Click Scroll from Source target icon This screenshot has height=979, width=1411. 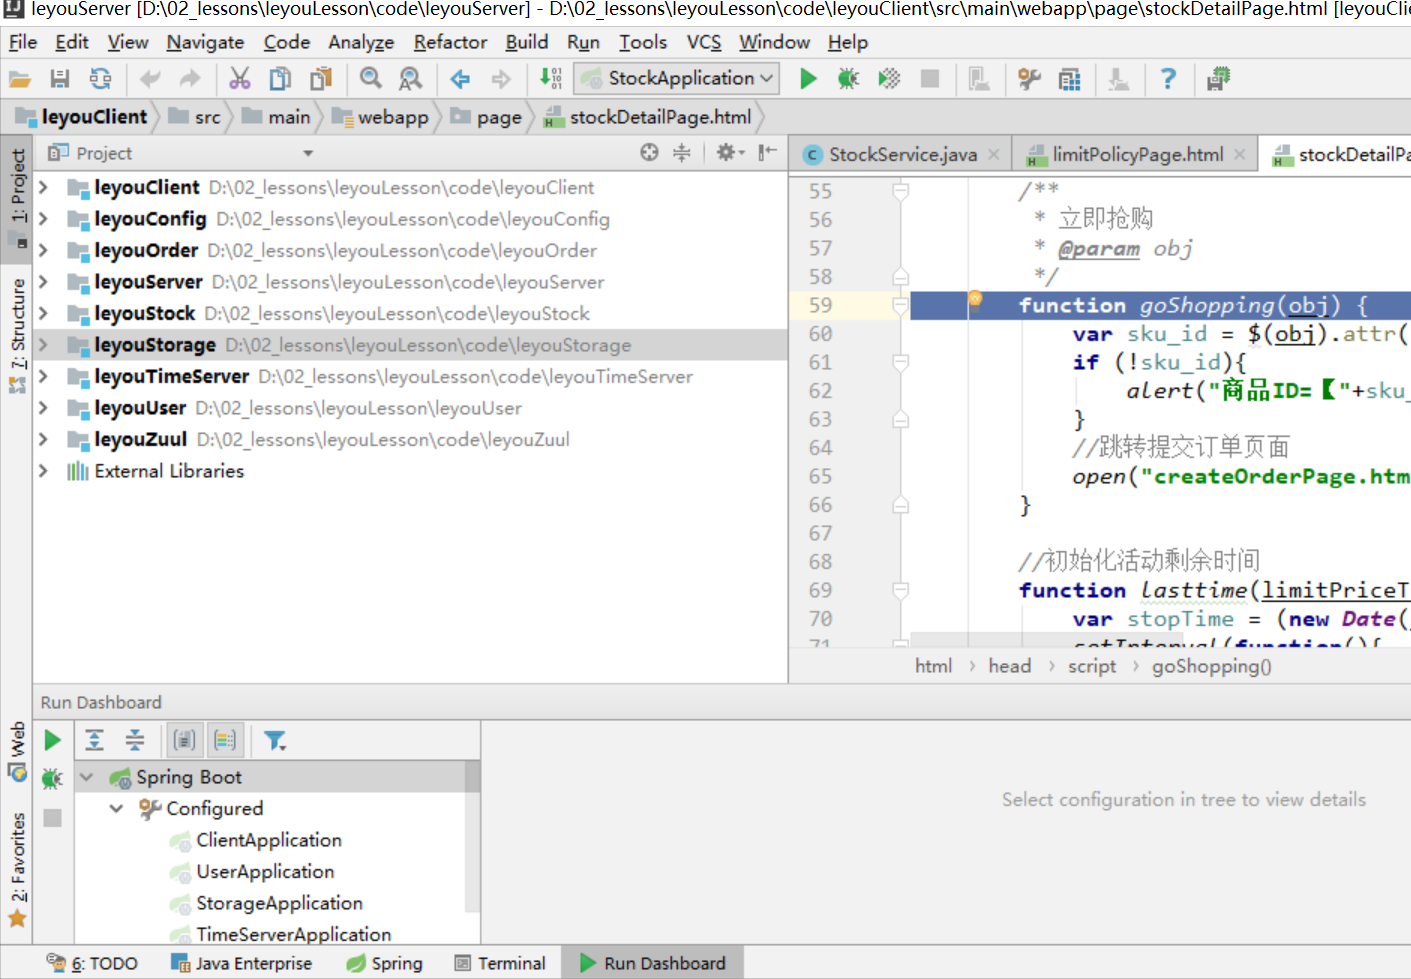pyautogui.click(x=650, y=152)
